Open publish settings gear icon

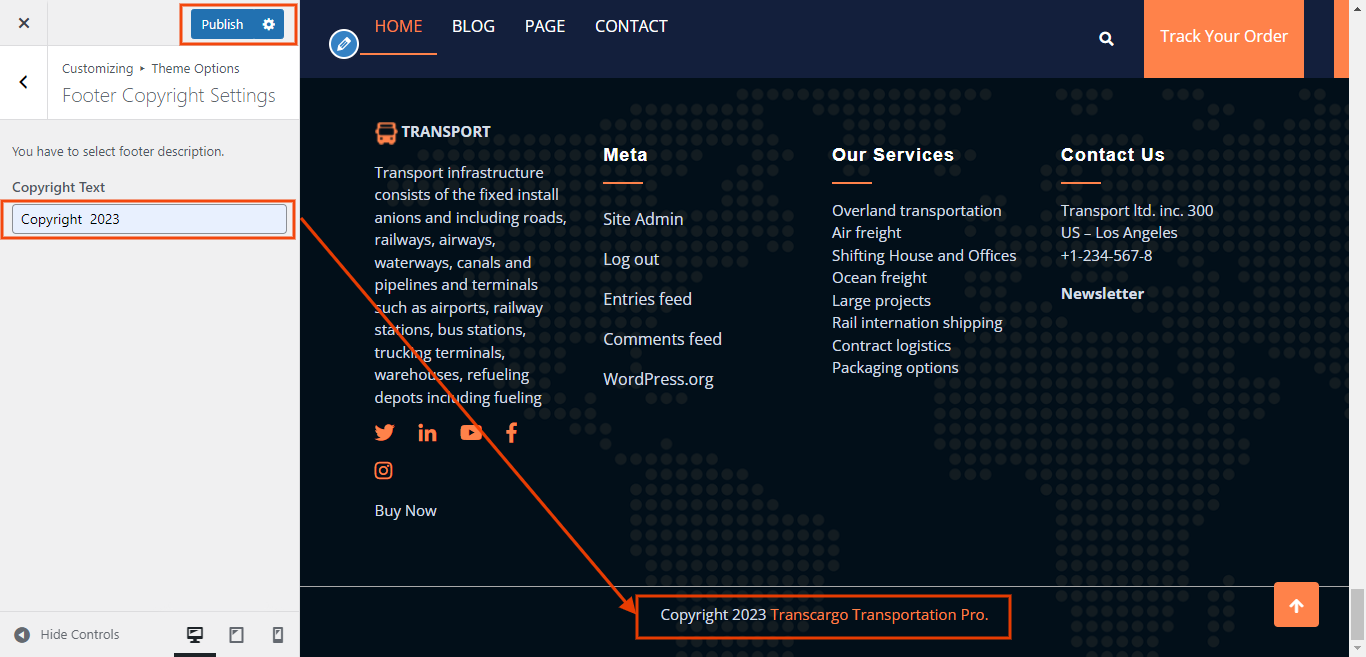coord(268,24)
